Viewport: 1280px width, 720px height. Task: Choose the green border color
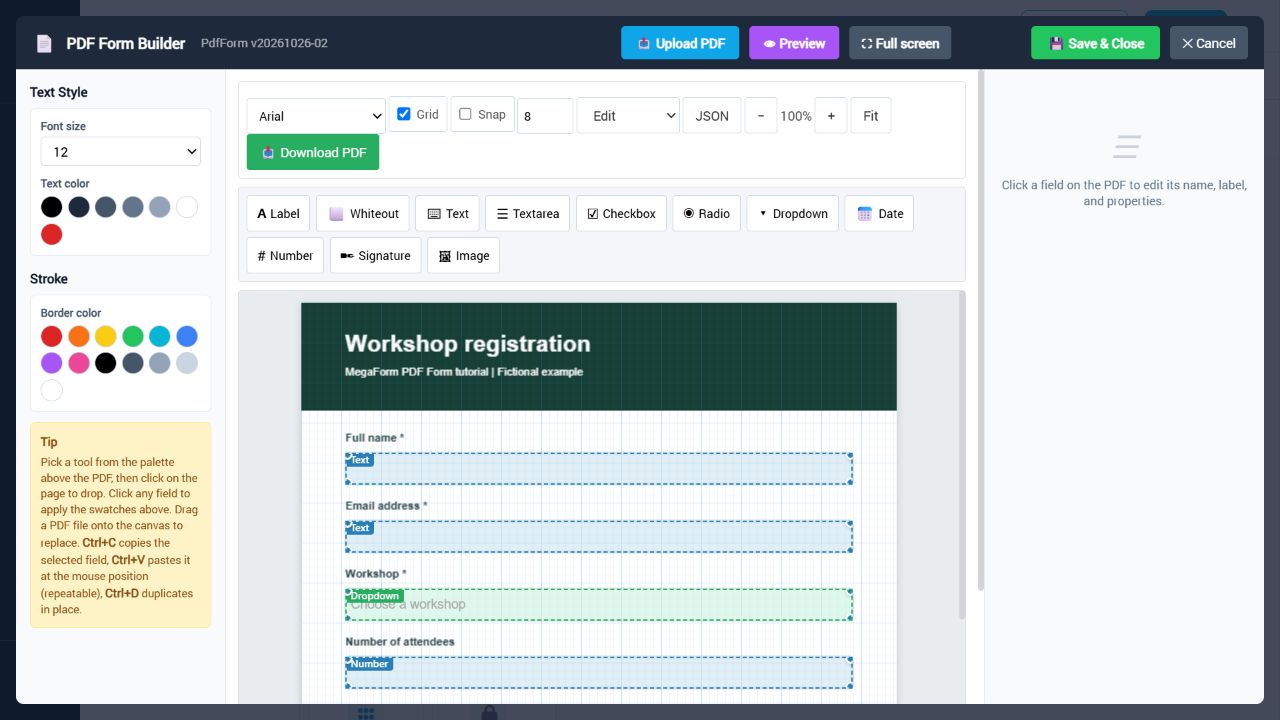[133, 336]
